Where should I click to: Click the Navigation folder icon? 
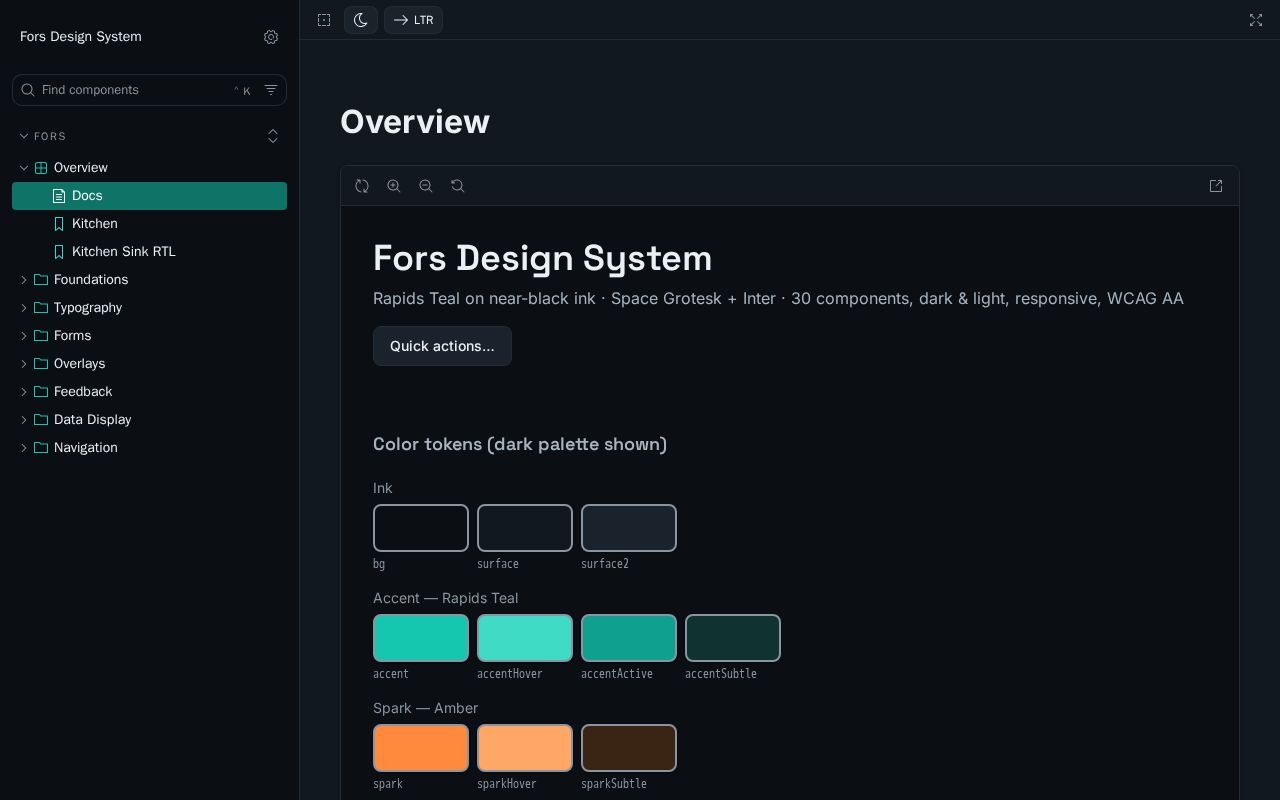click(x=41, y=448)
